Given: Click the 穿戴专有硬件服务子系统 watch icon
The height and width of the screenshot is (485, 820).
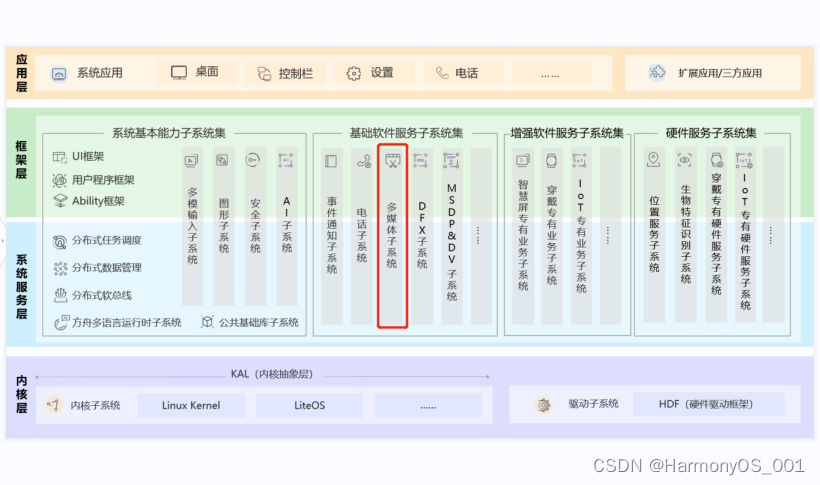Looking at the screenshot, I should click(716, 160).
